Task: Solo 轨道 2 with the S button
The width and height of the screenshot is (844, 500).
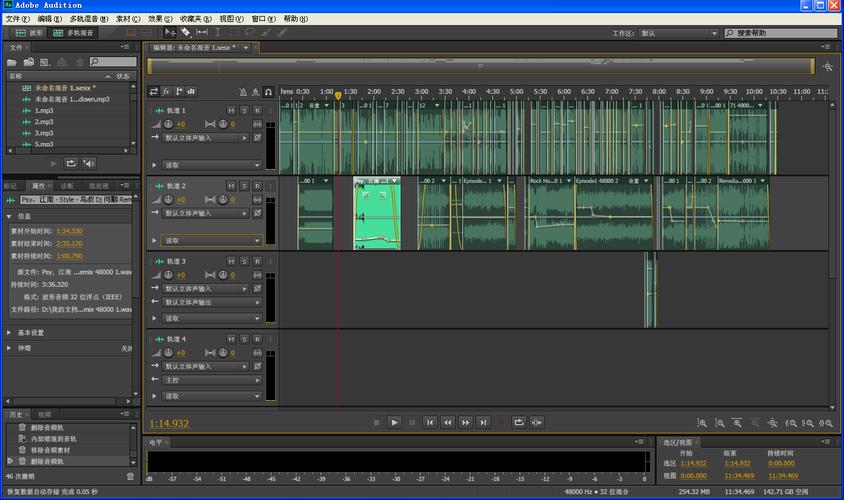Action: click(x=244, y=186)
